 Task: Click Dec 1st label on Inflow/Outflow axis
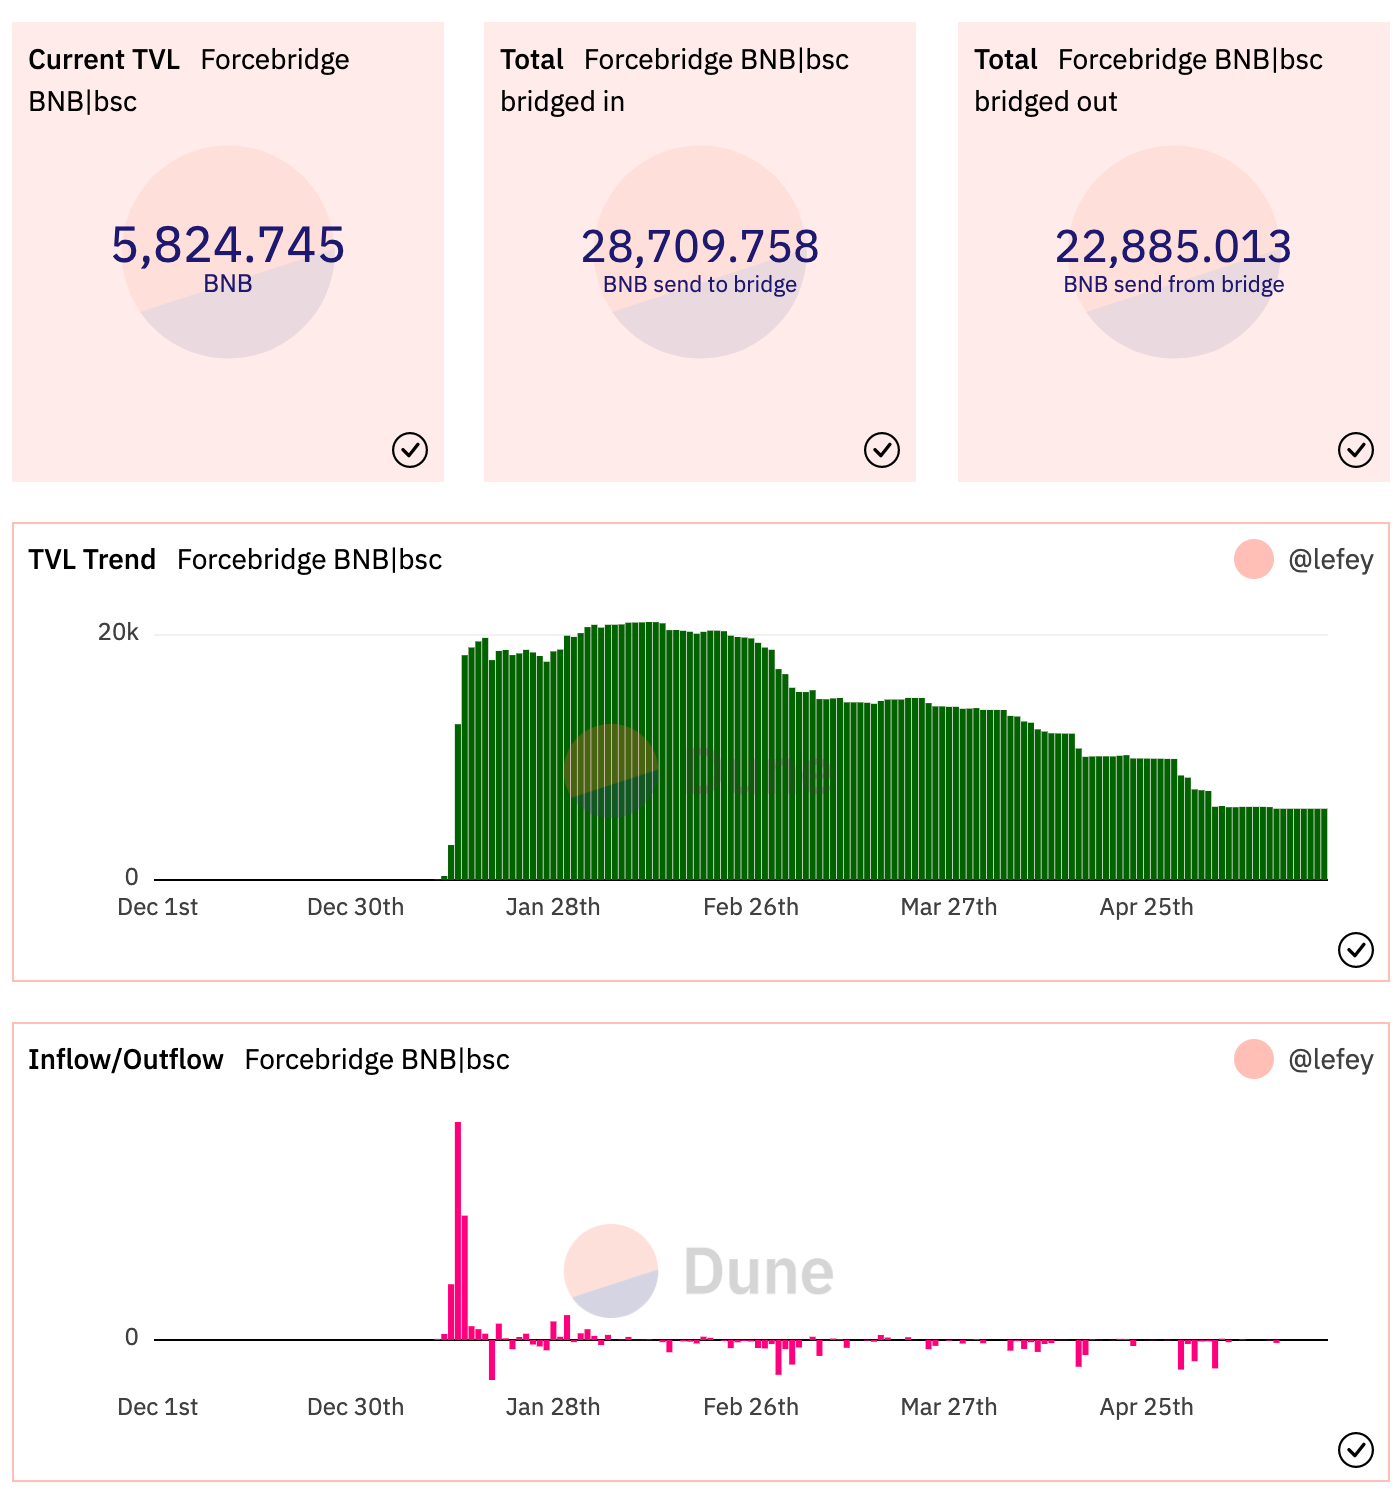click(158, 1407)
